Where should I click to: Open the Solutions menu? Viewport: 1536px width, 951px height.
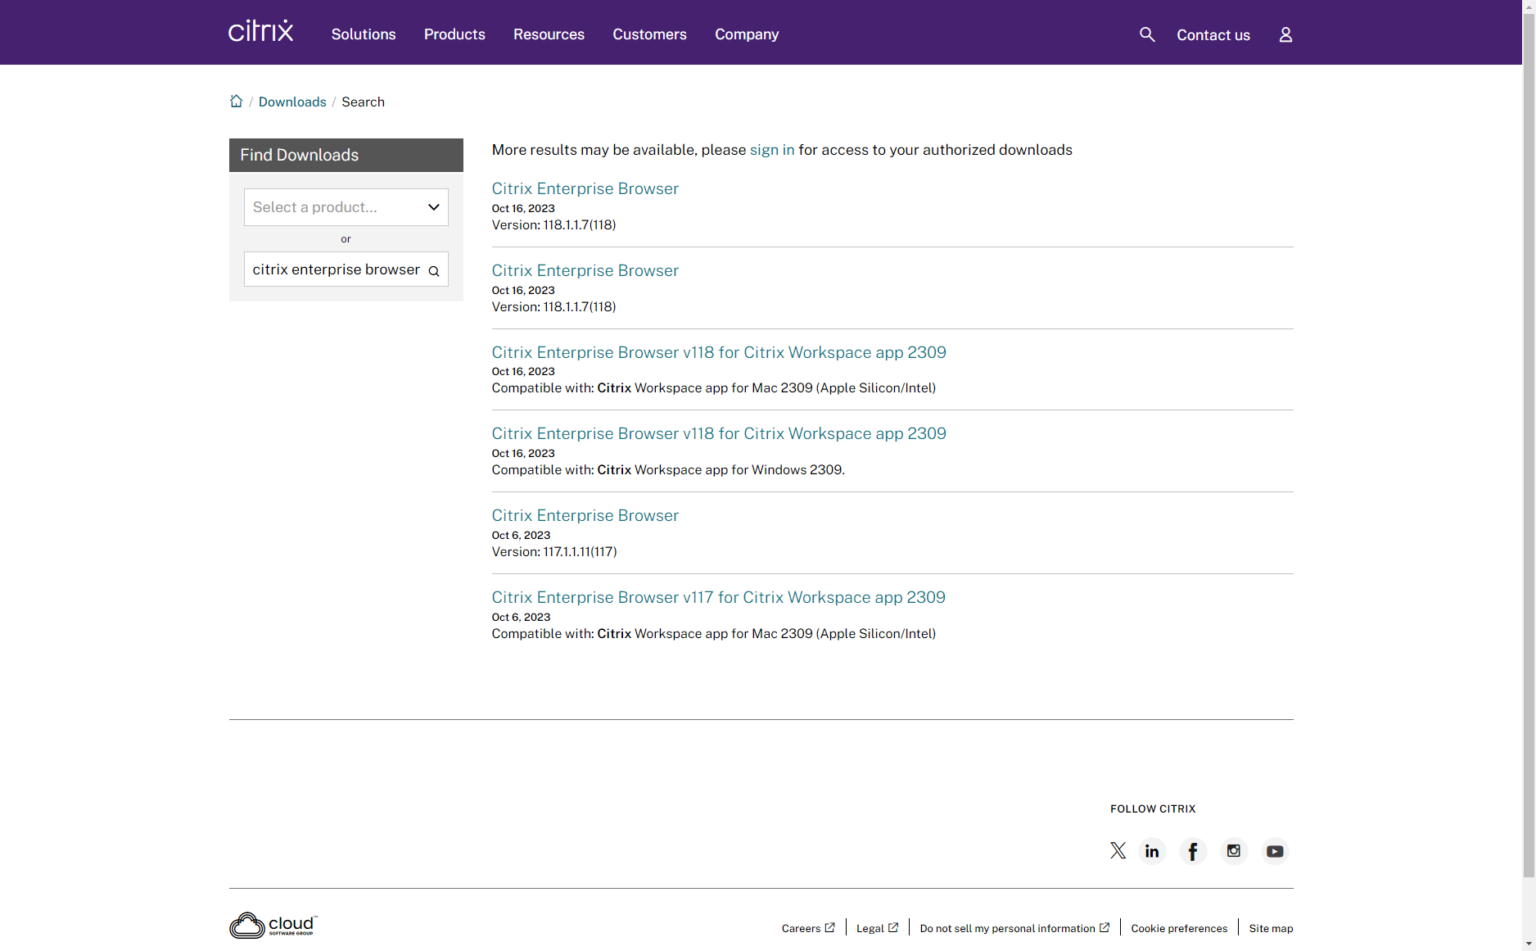coord(363,34)
